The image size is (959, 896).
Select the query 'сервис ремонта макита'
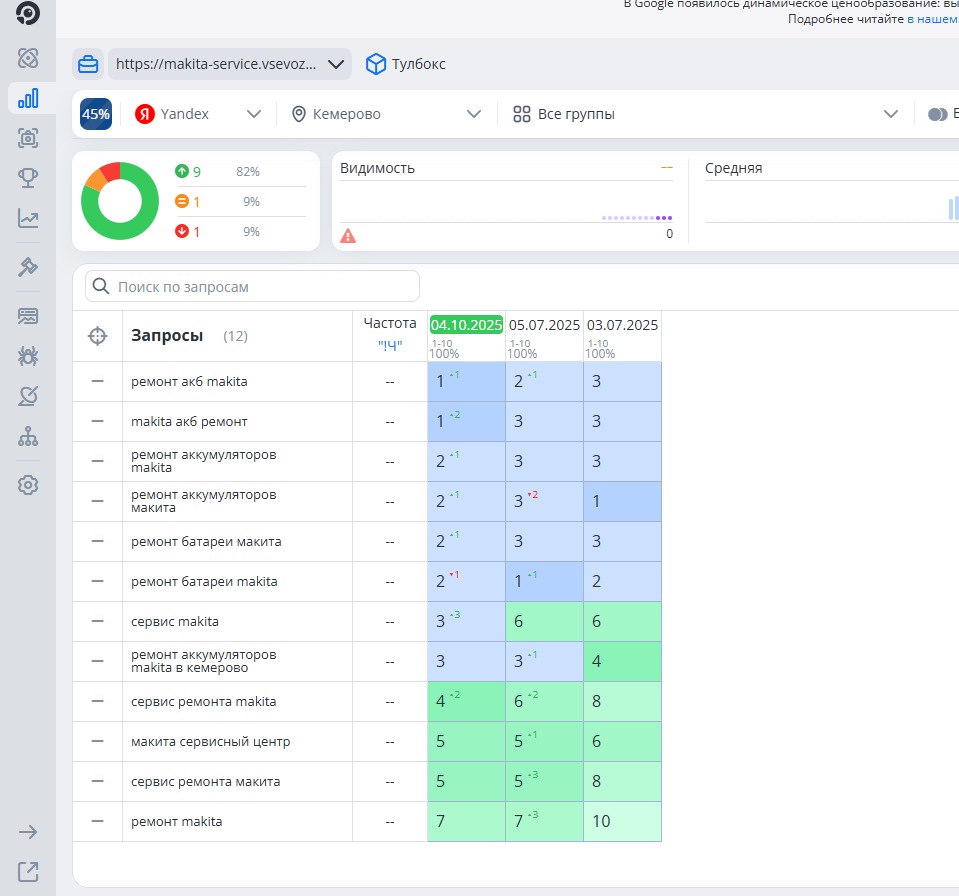click(206, 782)
